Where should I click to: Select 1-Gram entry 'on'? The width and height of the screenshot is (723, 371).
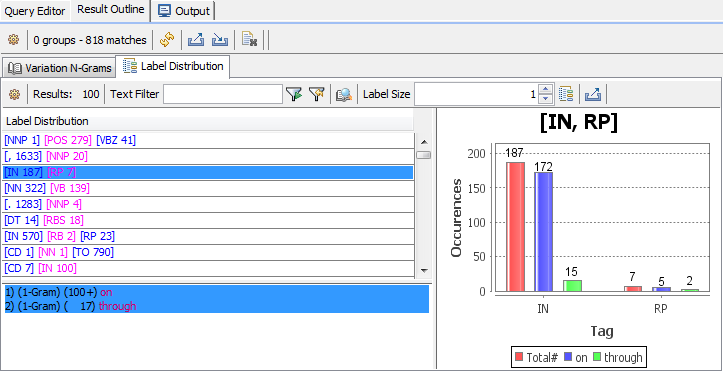pyautogui.click(x=217, y=292)
